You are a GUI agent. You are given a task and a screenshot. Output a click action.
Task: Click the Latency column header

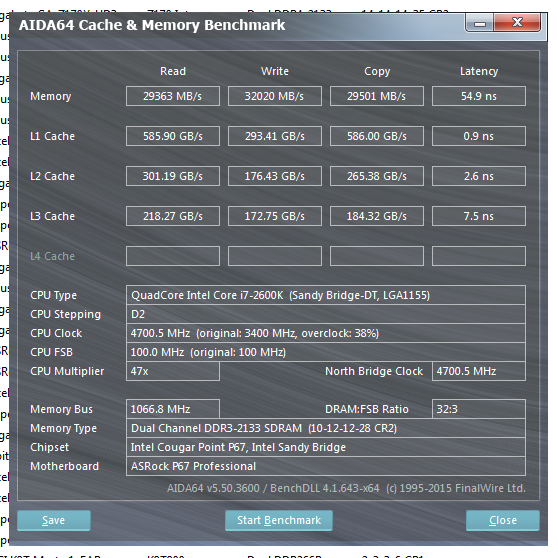[x=479, y=72]
